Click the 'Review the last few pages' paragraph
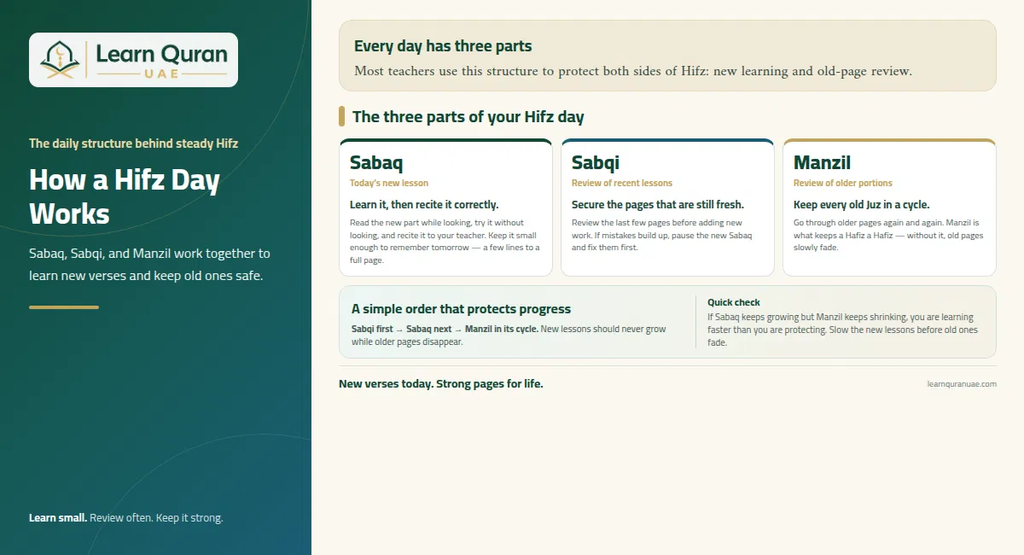This screenshot has width=1024, height=555. 662,235
